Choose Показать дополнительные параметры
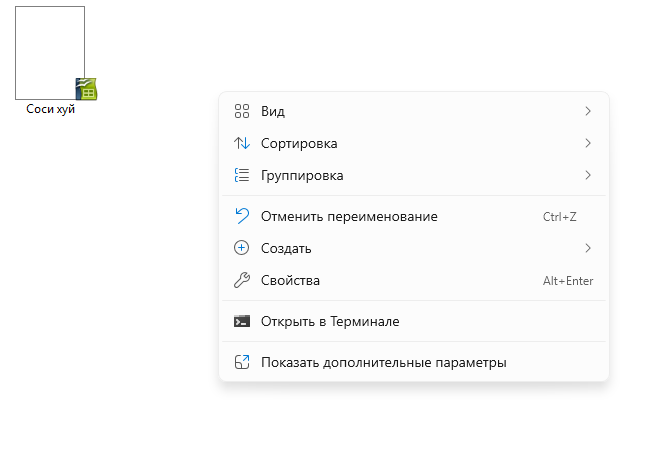 [x=383, y=362]
